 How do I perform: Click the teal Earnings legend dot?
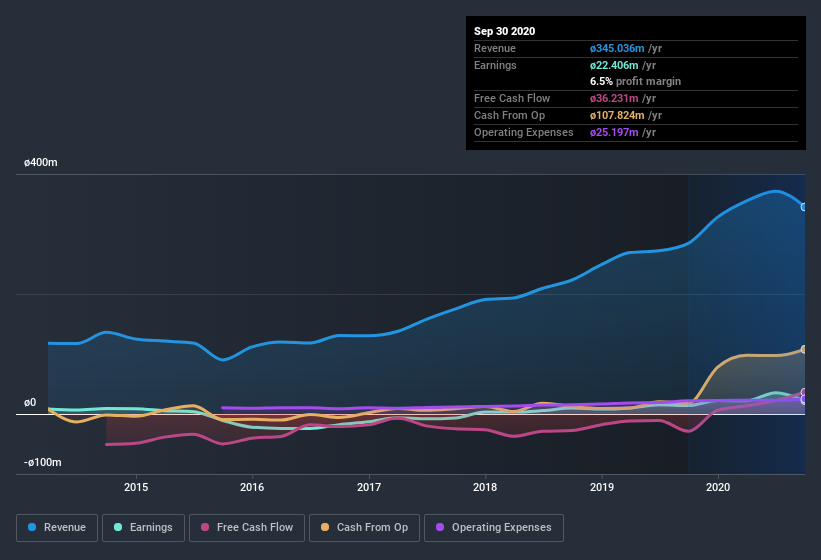(x=118, y=527)
